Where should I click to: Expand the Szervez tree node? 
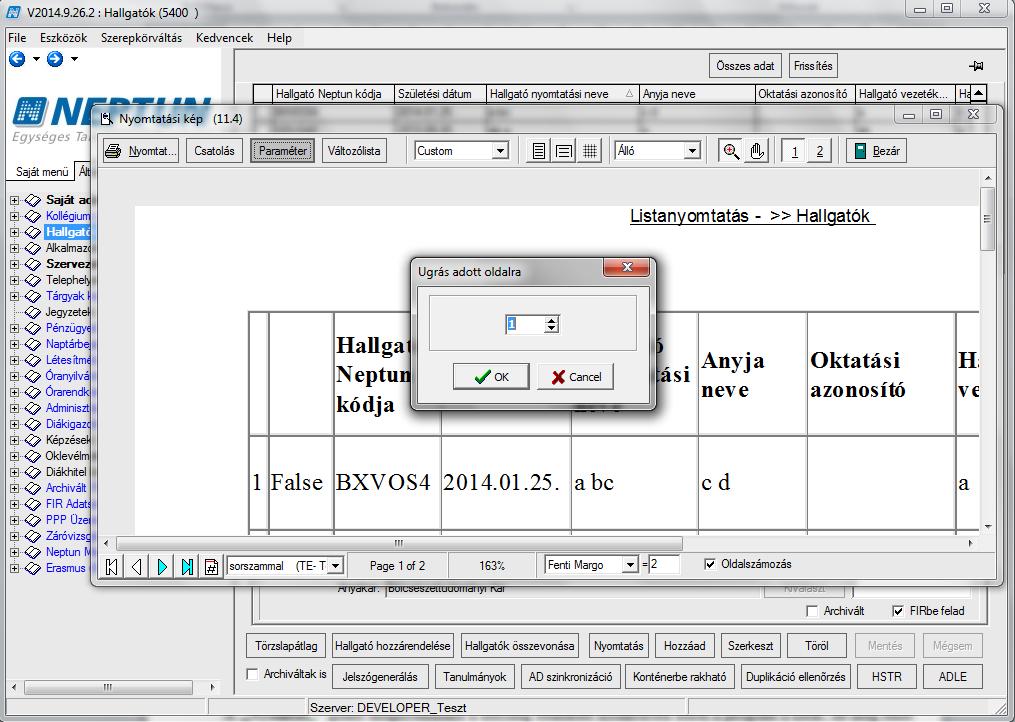(14, 264)
